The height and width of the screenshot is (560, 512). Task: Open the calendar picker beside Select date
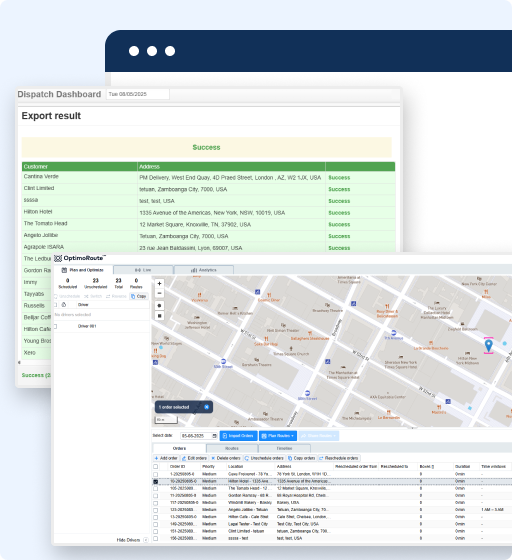pyautogui.click(x=214, y=436)
